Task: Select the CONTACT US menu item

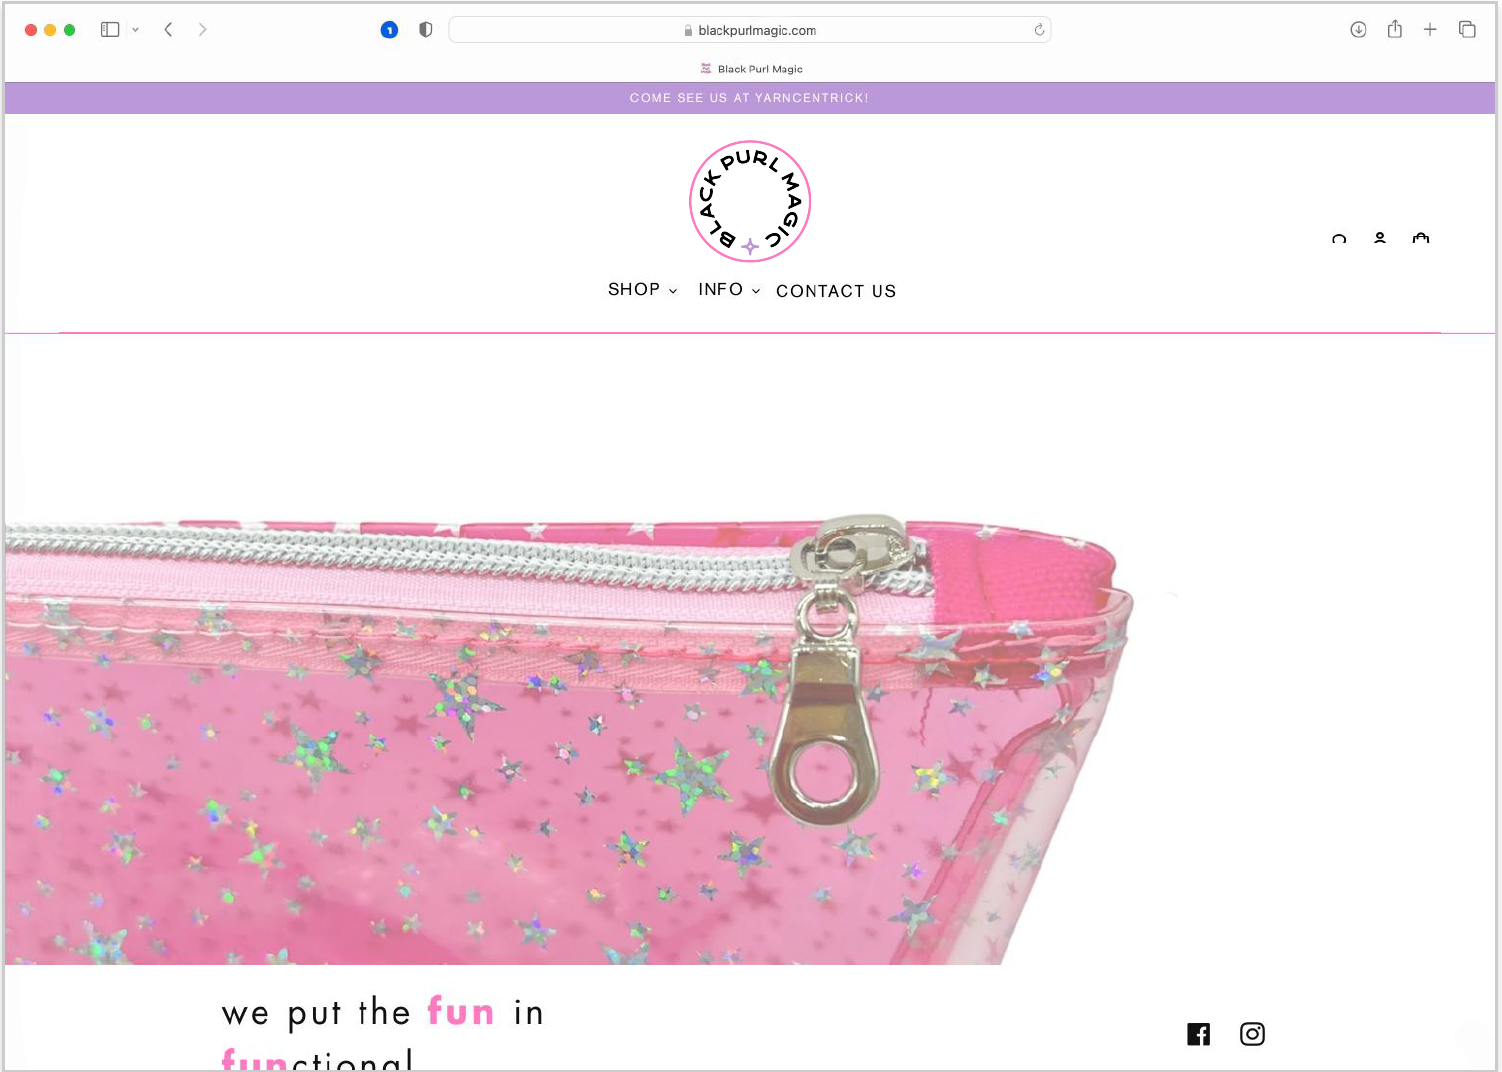Action: (836, 291)
